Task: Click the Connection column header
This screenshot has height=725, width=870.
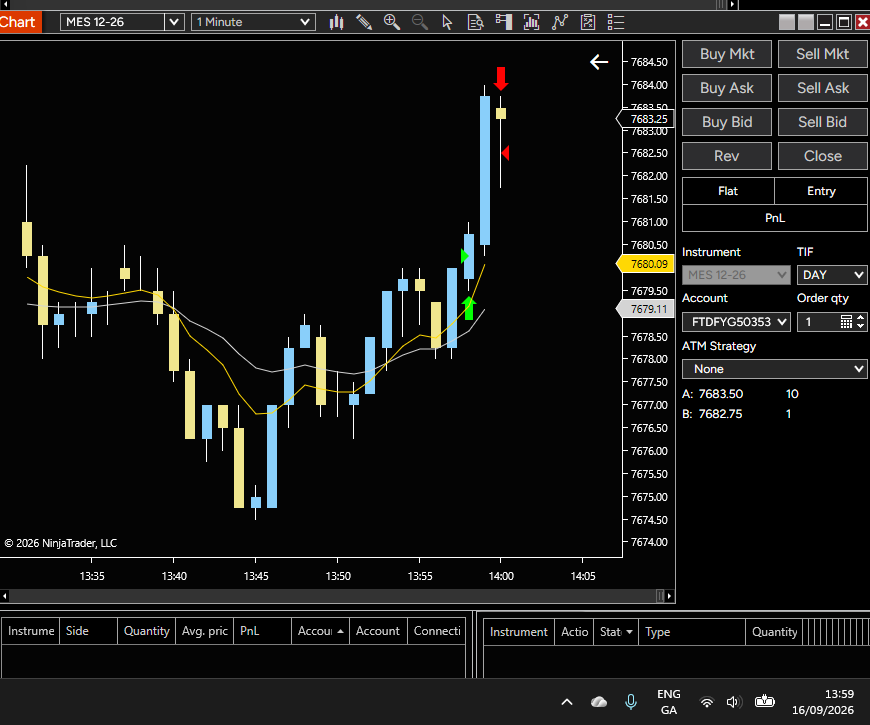Action: 437,631
